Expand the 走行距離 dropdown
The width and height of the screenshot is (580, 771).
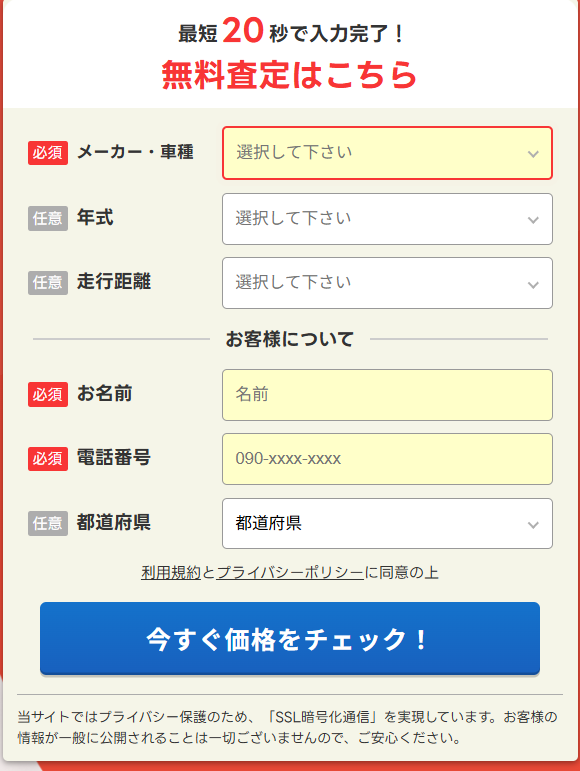(x=387, y=283)
